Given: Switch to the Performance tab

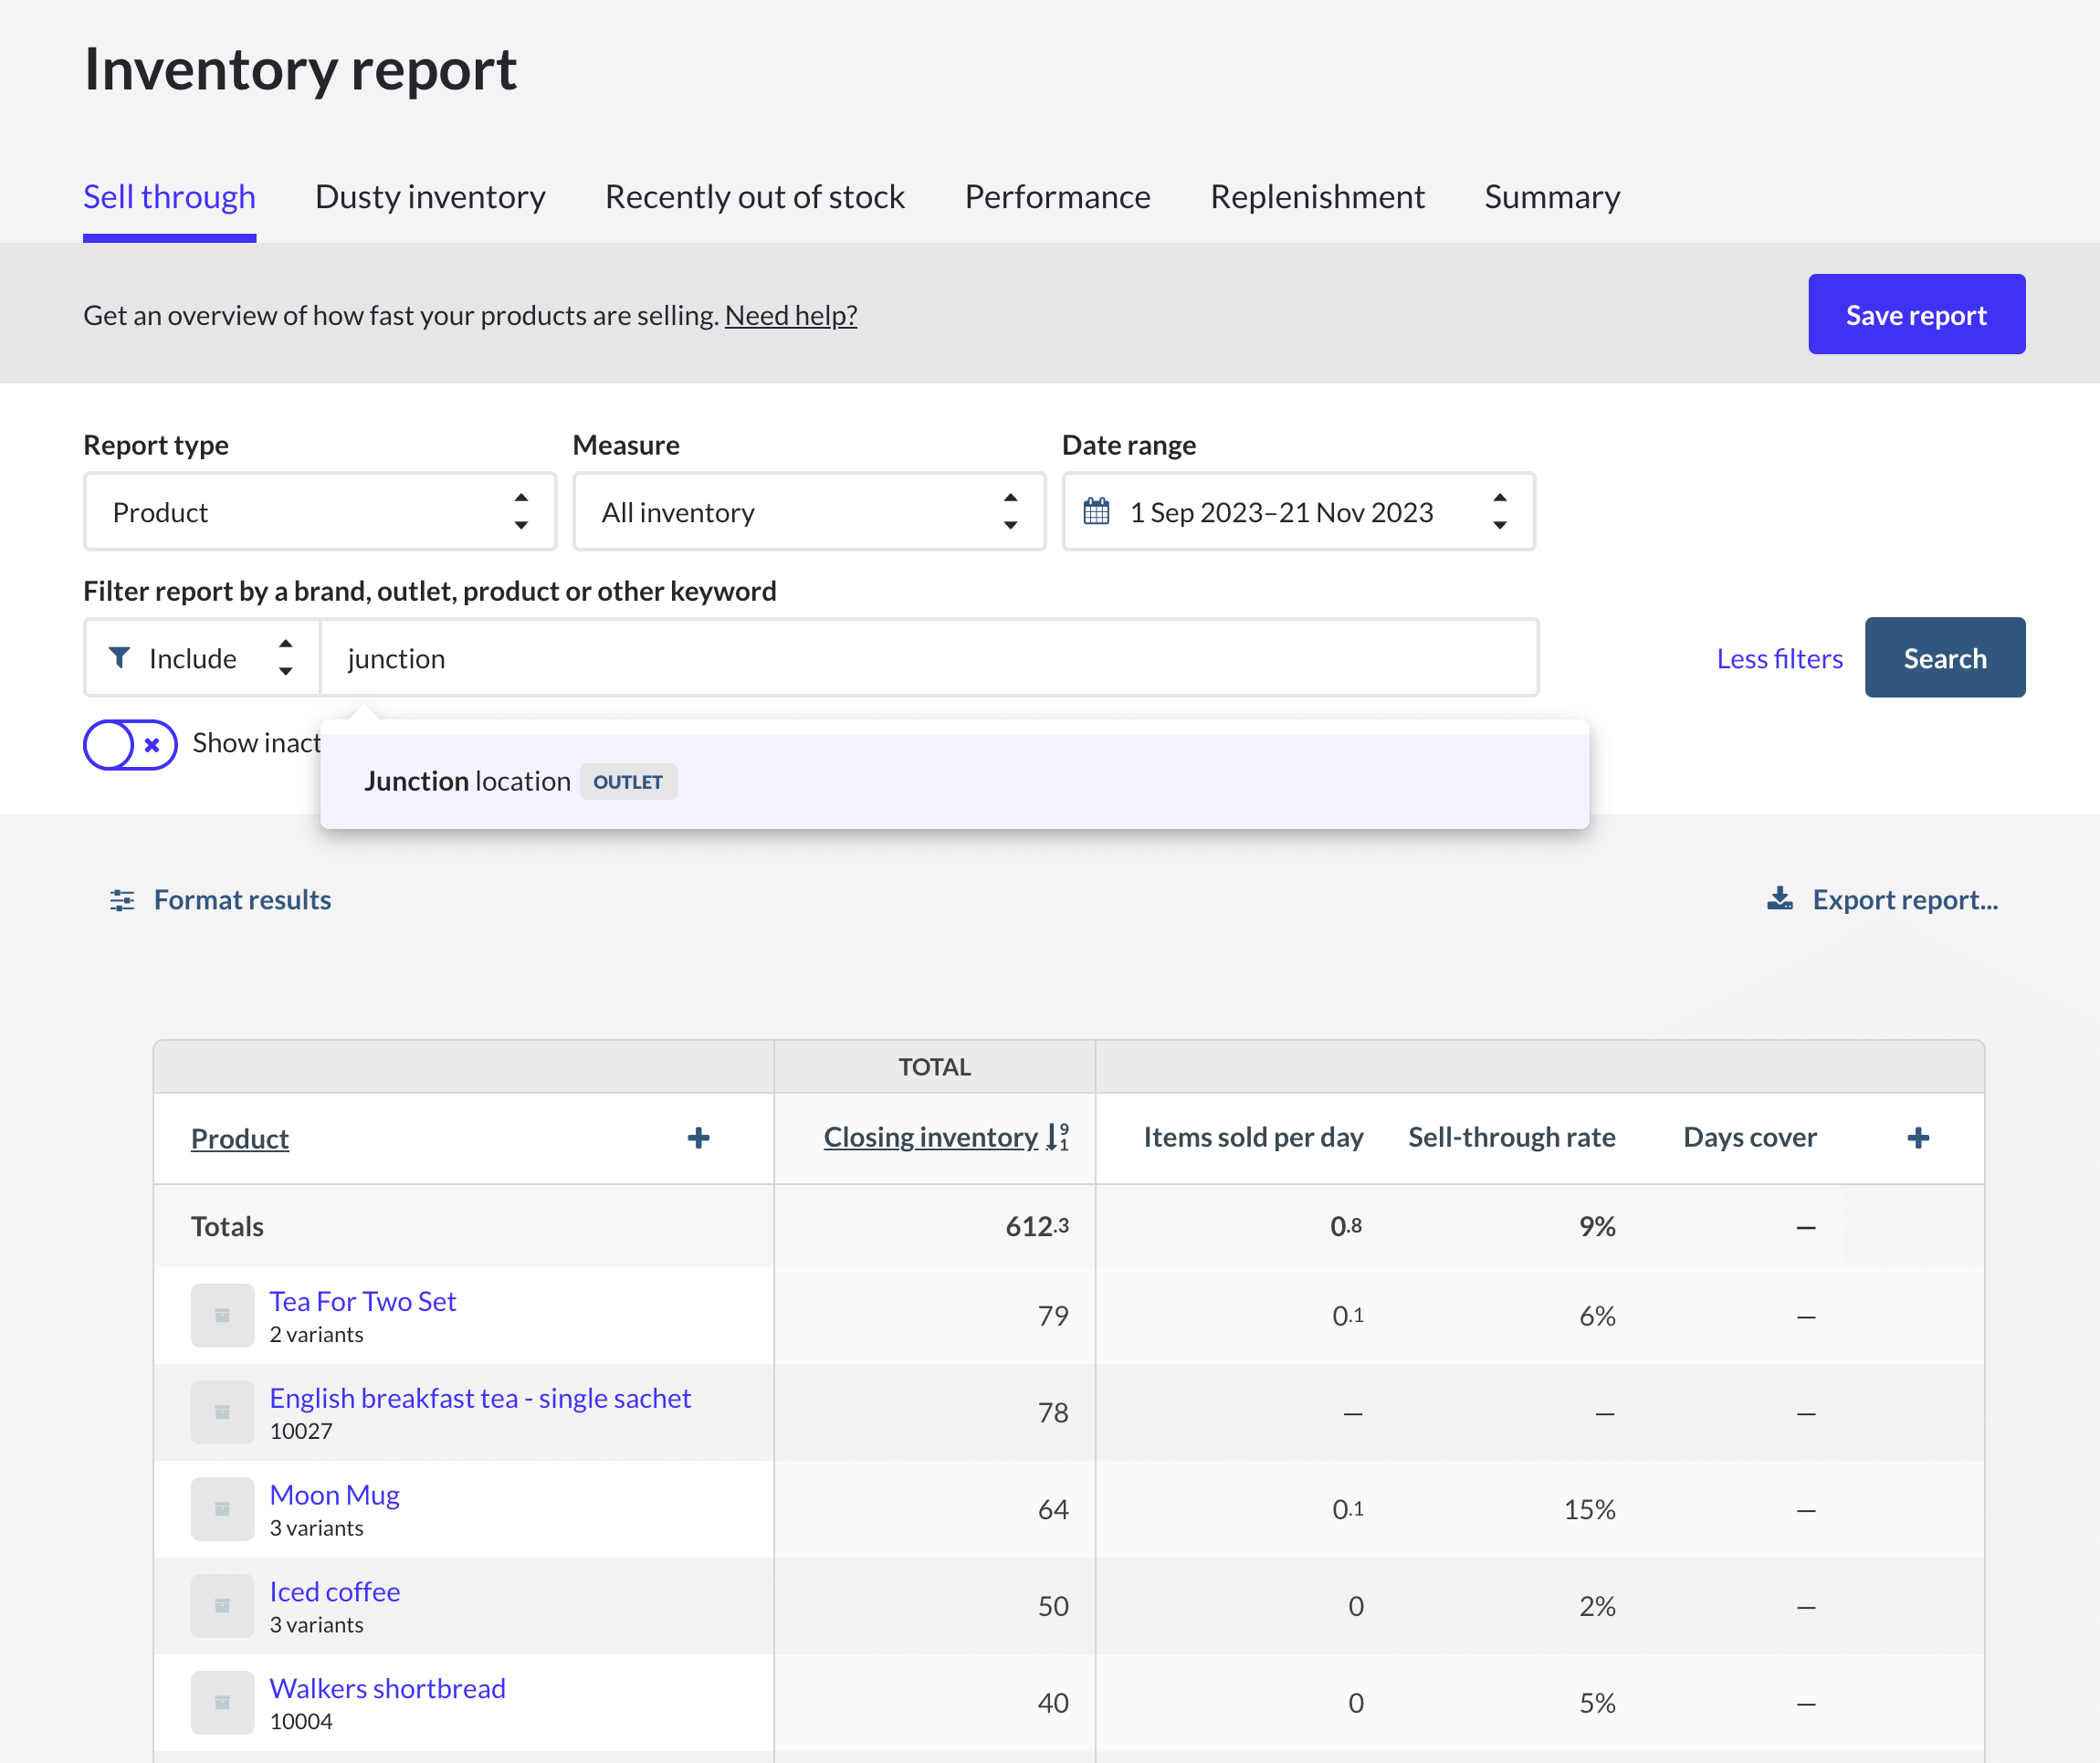Looking at the screenshot, I should pos(1057,197).
